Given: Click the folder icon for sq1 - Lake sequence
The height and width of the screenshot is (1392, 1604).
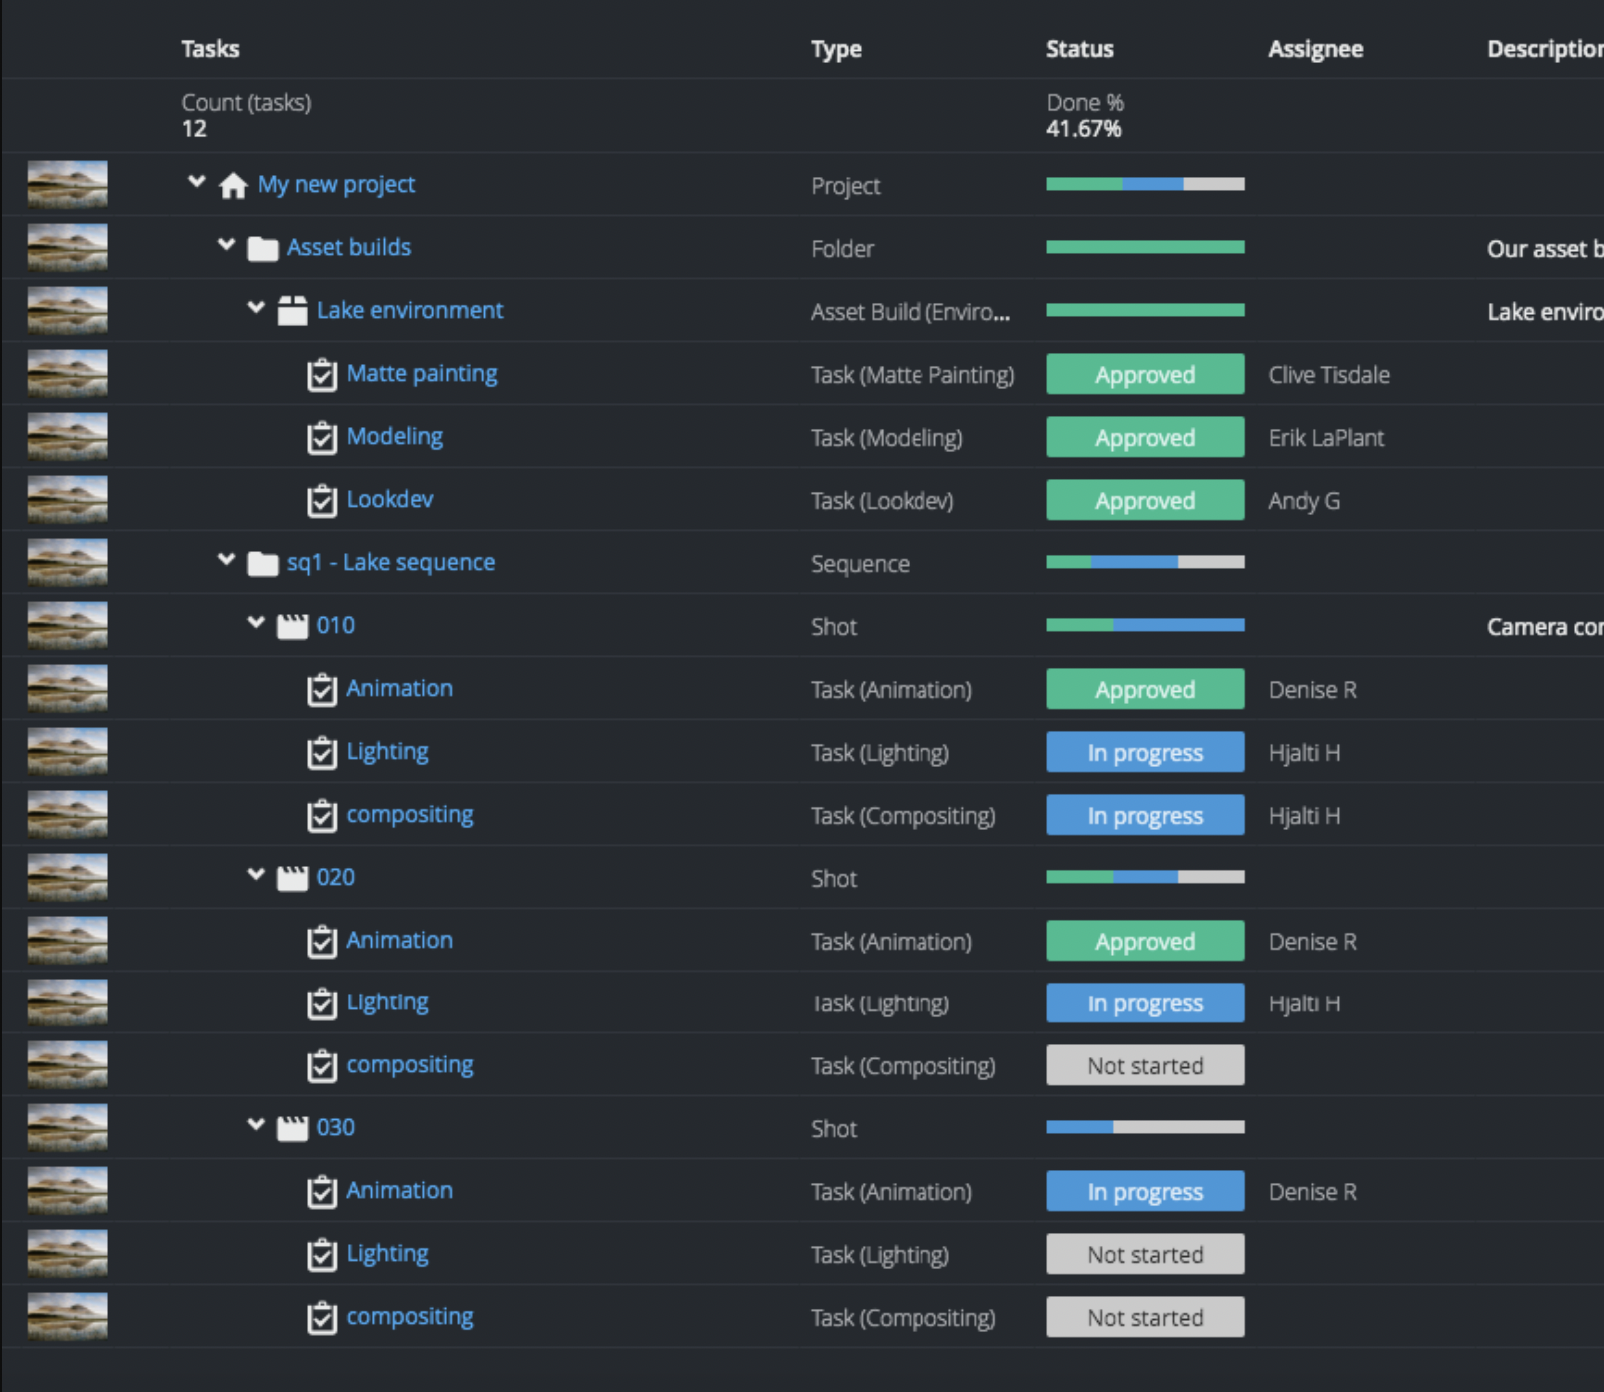Looking at the screenshot, I should 262,564.
